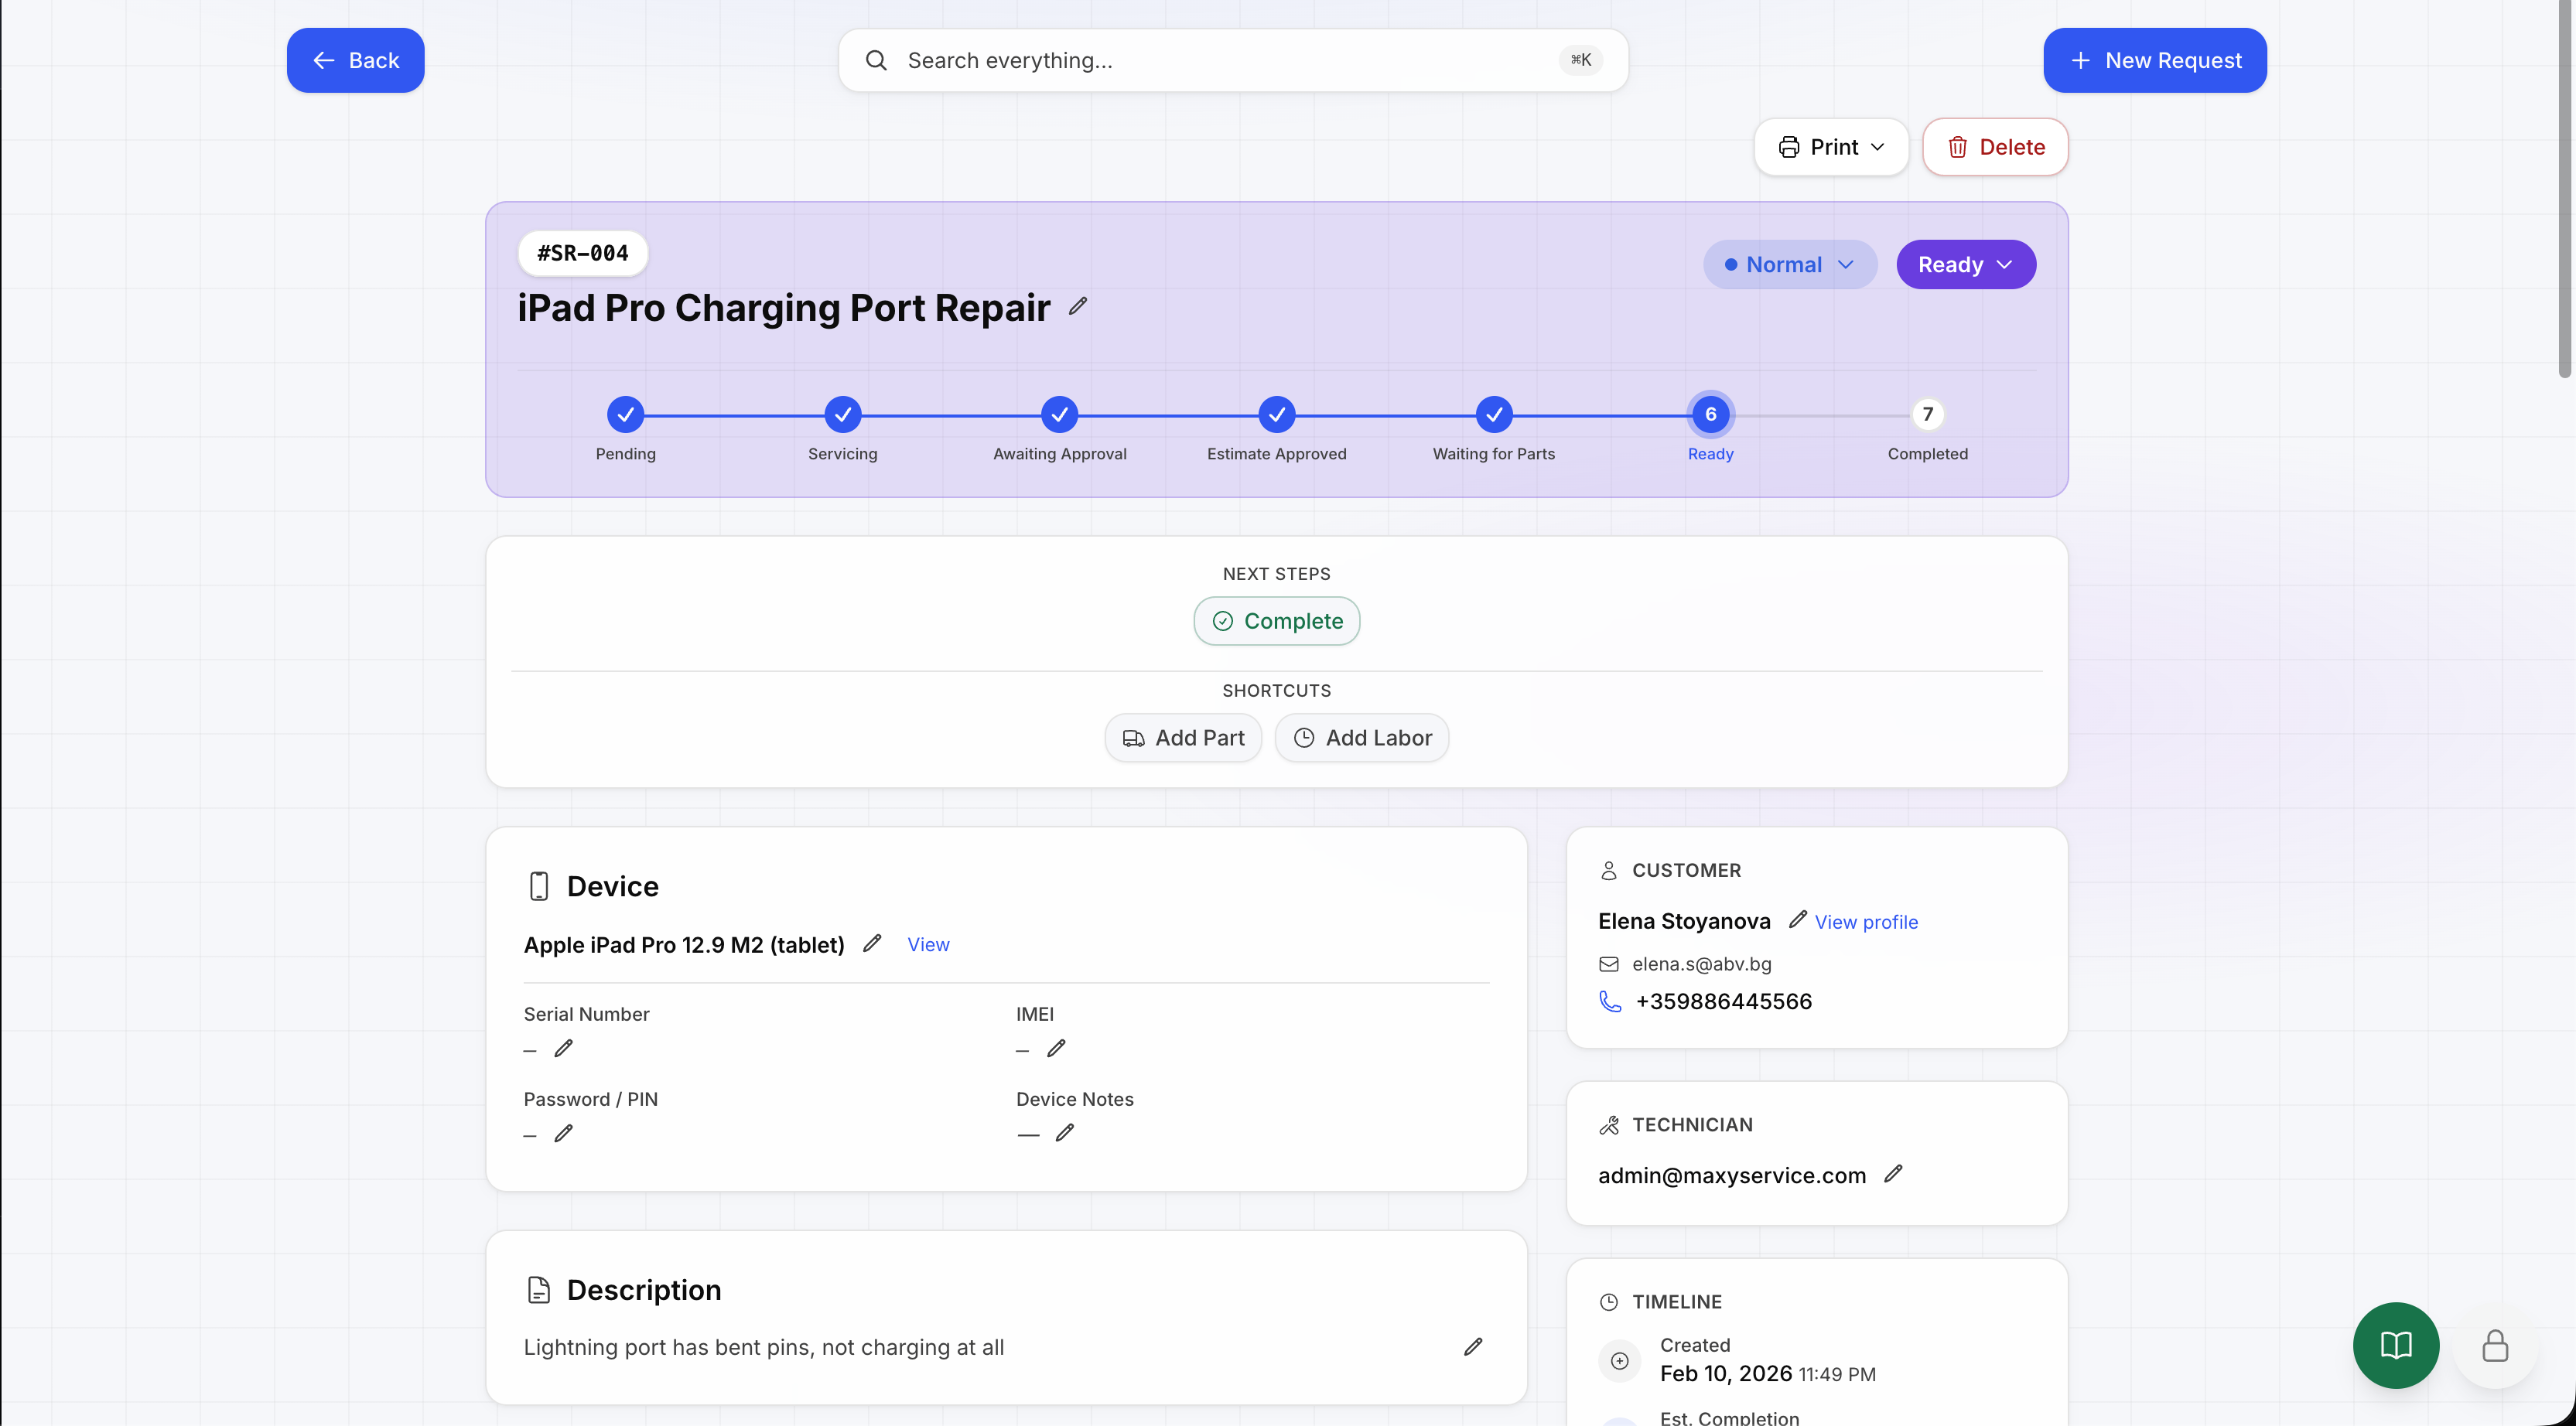Create a New Request
The width and height of the screenshot is (2576, 1426).
(x=2154, y=60)
